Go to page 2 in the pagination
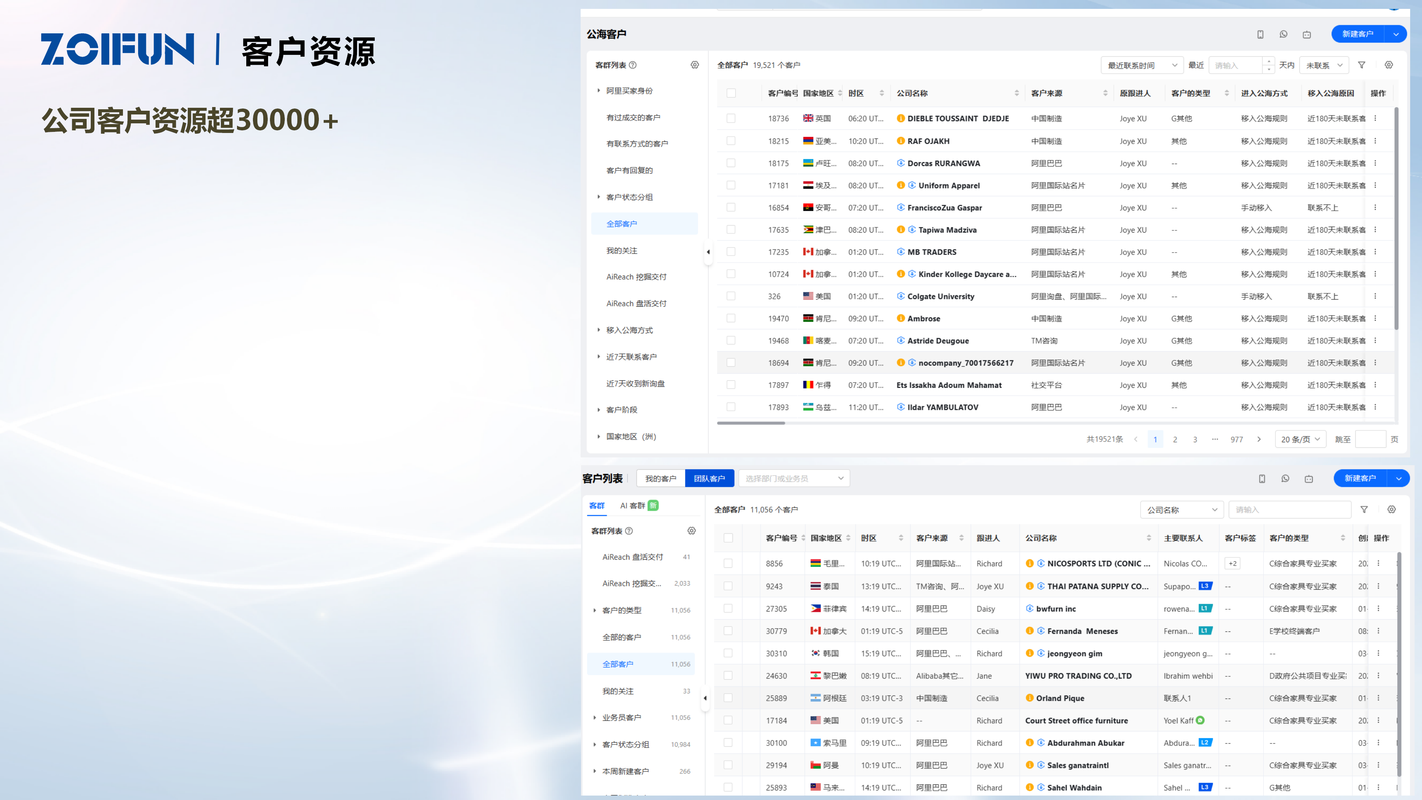Image resolution: width=1422 pixels, height=800 pixels. pyautogui.click(x=1175, y=439)
